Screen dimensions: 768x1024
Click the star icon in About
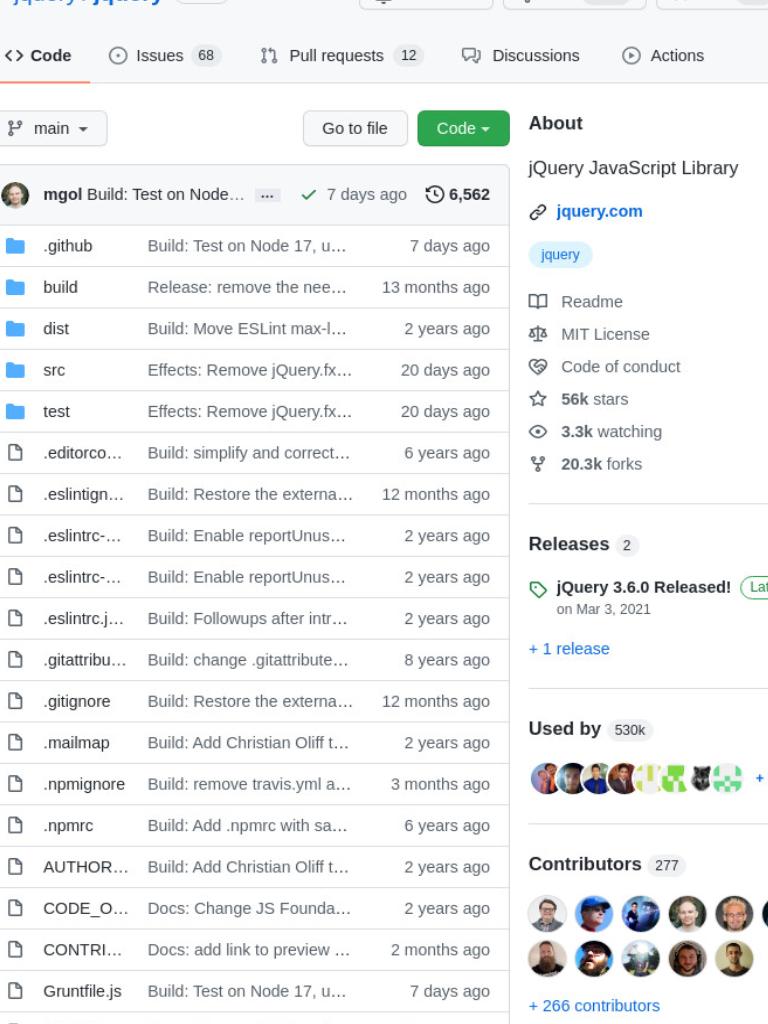point(537,399)
